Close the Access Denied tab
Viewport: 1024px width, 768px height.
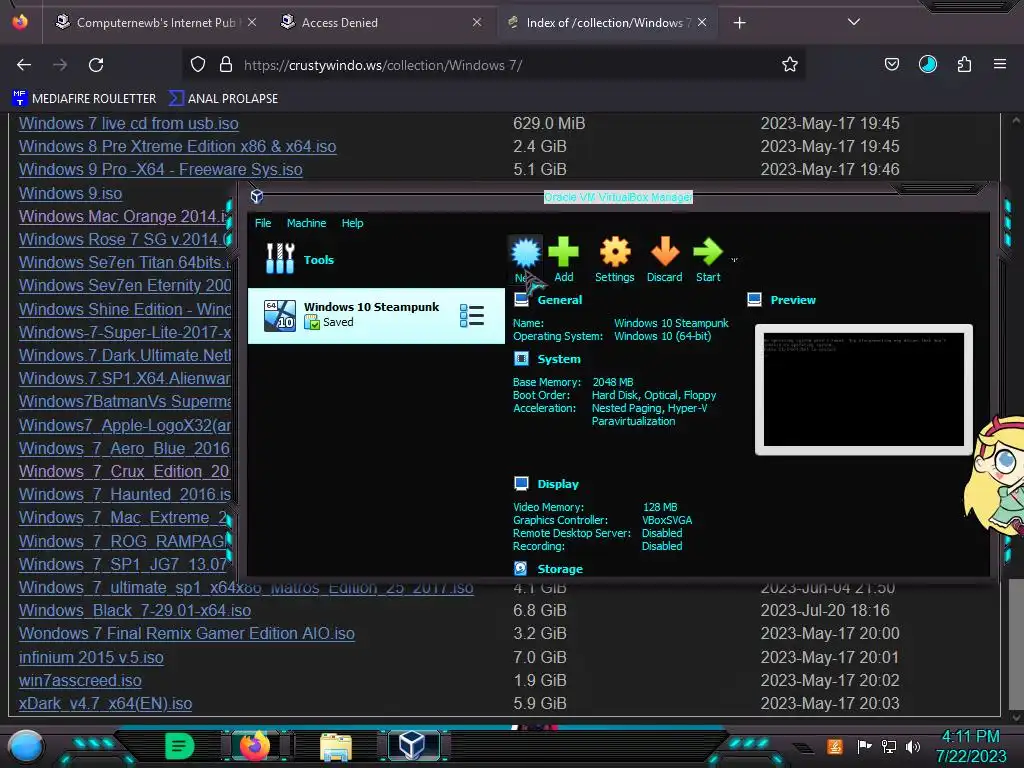[477, 22]
